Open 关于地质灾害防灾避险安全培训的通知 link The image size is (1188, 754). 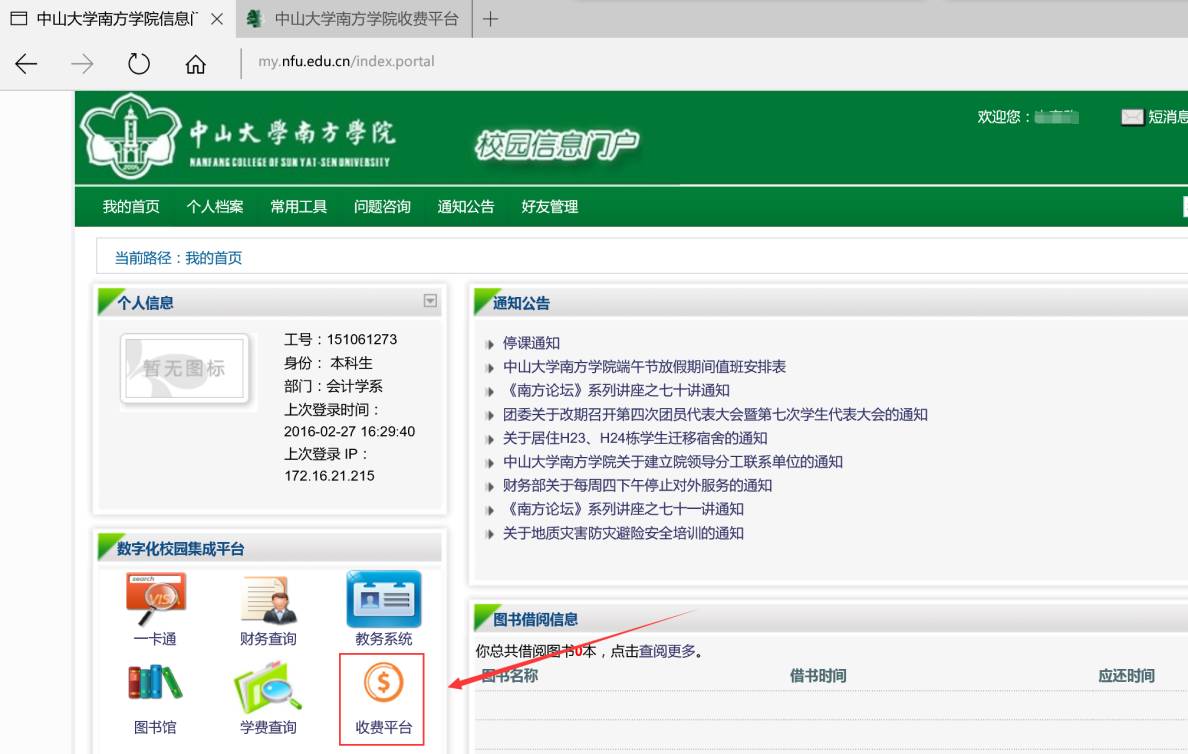click(624, 533)
